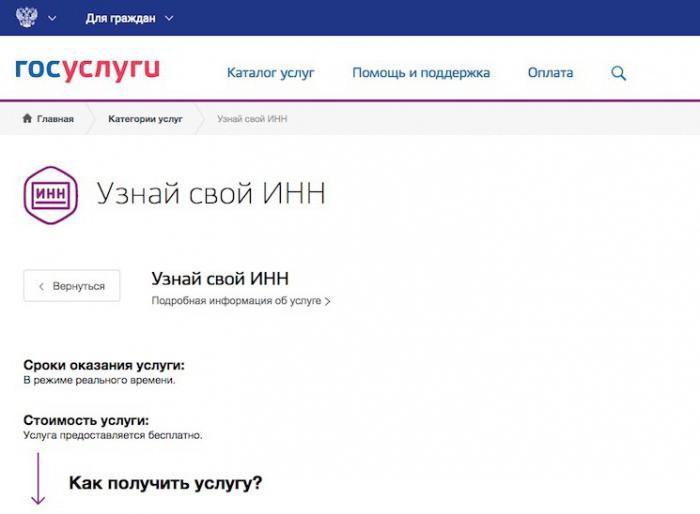Click the bold "Узнай свой ИНН" service subheading

[219, 278]
